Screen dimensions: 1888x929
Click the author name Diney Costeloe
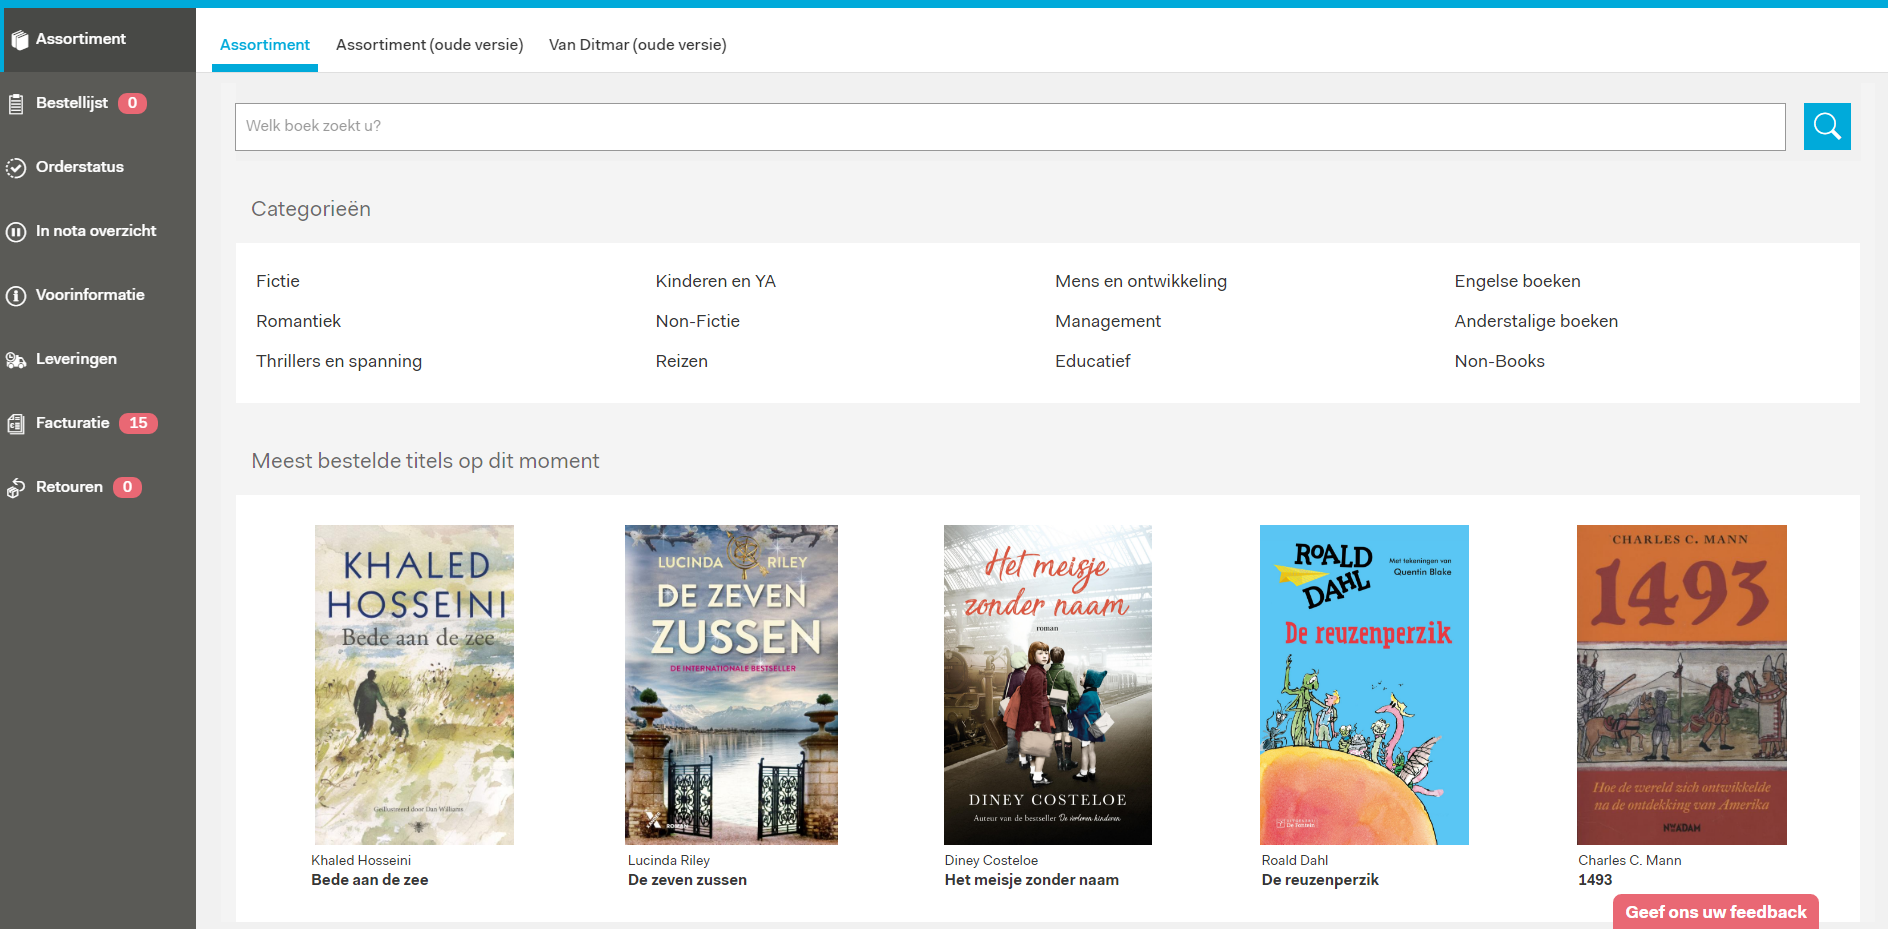[991, 860]
